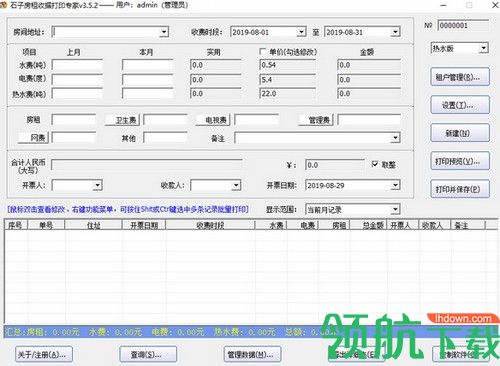Screen dimensions: 500x366
Task: Toggle the 取整 checkbox
Action: click(x=375, y=164)
